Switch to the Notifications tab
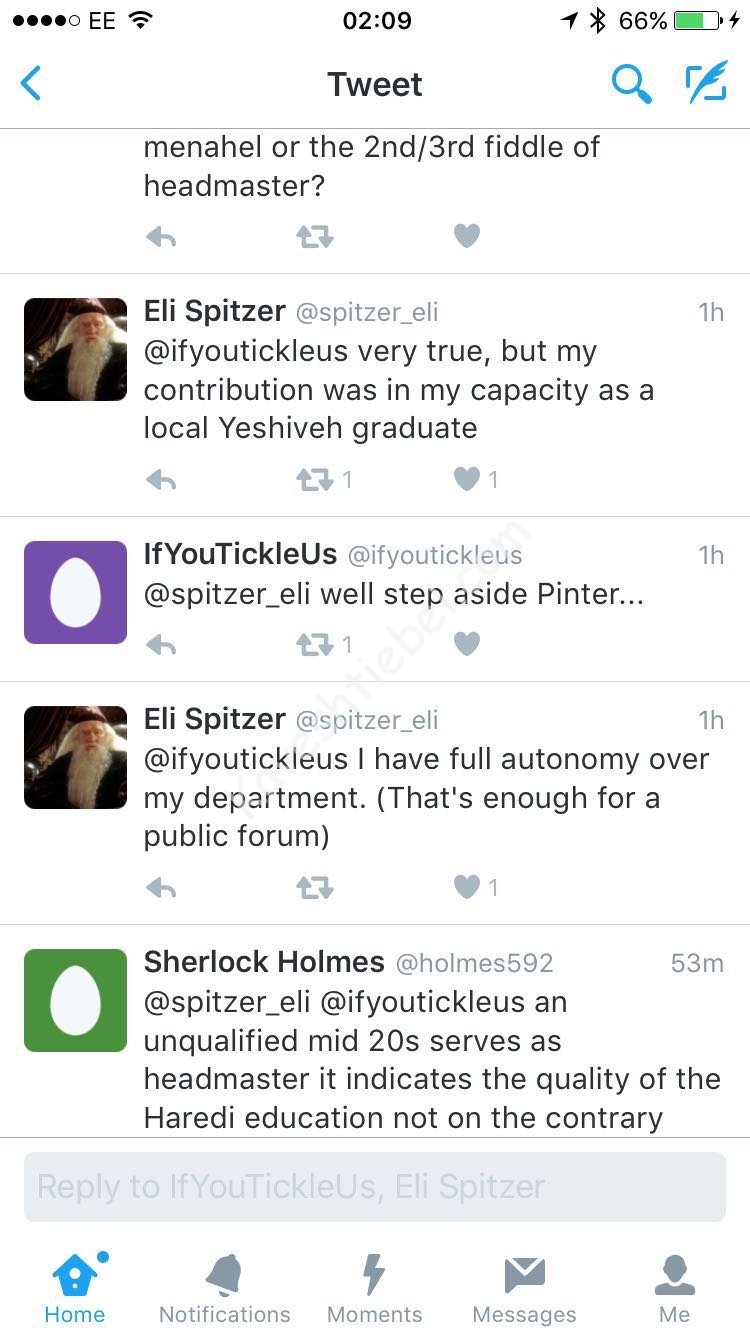Image resolution: width=750 pixels, height=1334 pixels. pos(225,1288)
